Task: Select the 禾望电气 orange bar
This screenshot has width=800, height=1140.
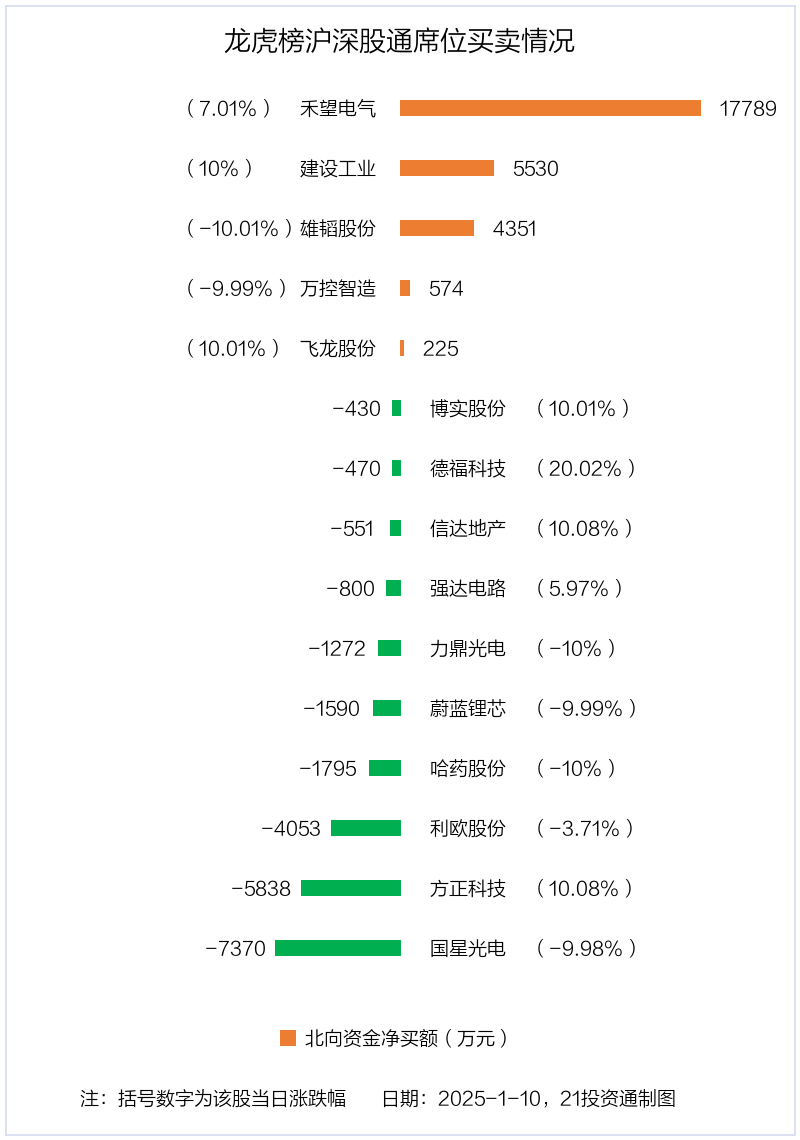Action: coord(551,108)
